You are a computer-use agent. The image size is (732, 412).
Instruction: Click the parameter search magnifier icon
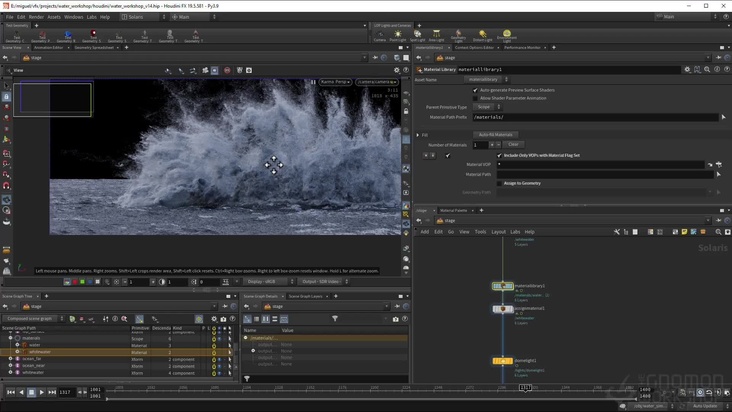pos(707,69)
